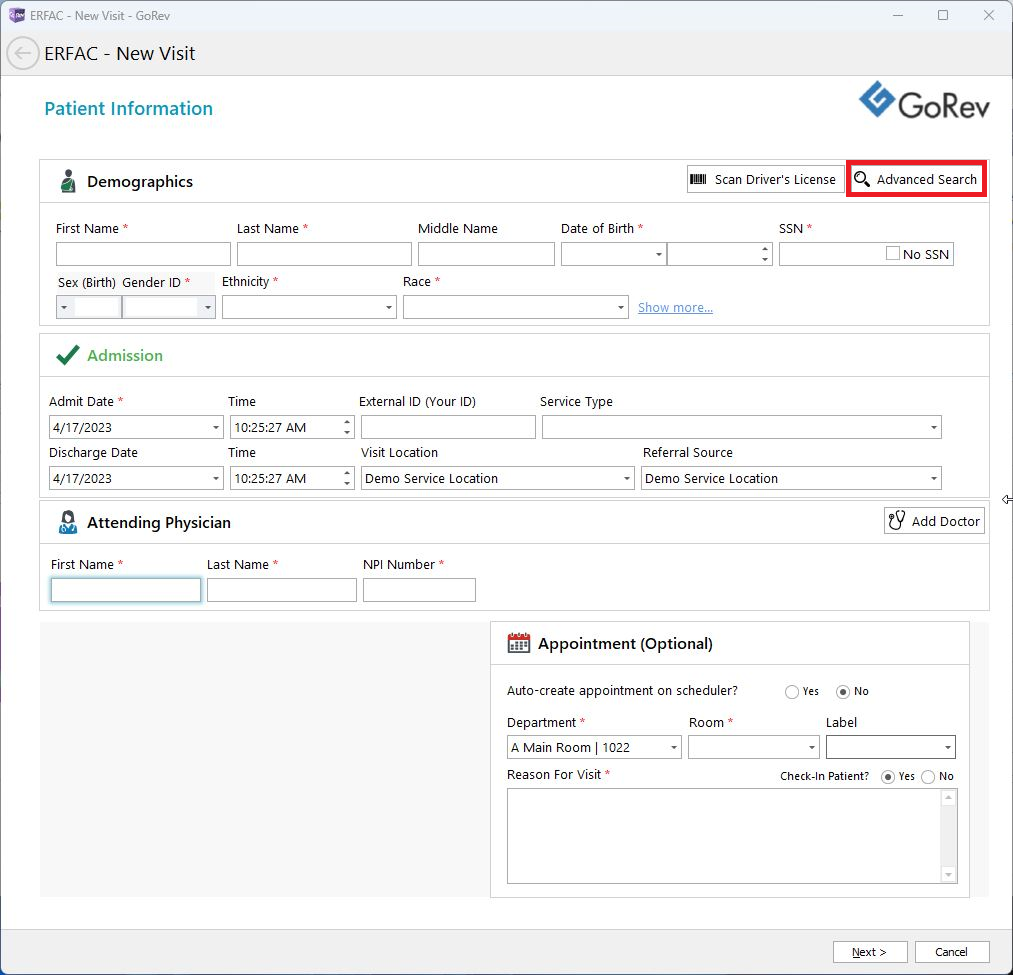Cancel the new visit form

952,952
